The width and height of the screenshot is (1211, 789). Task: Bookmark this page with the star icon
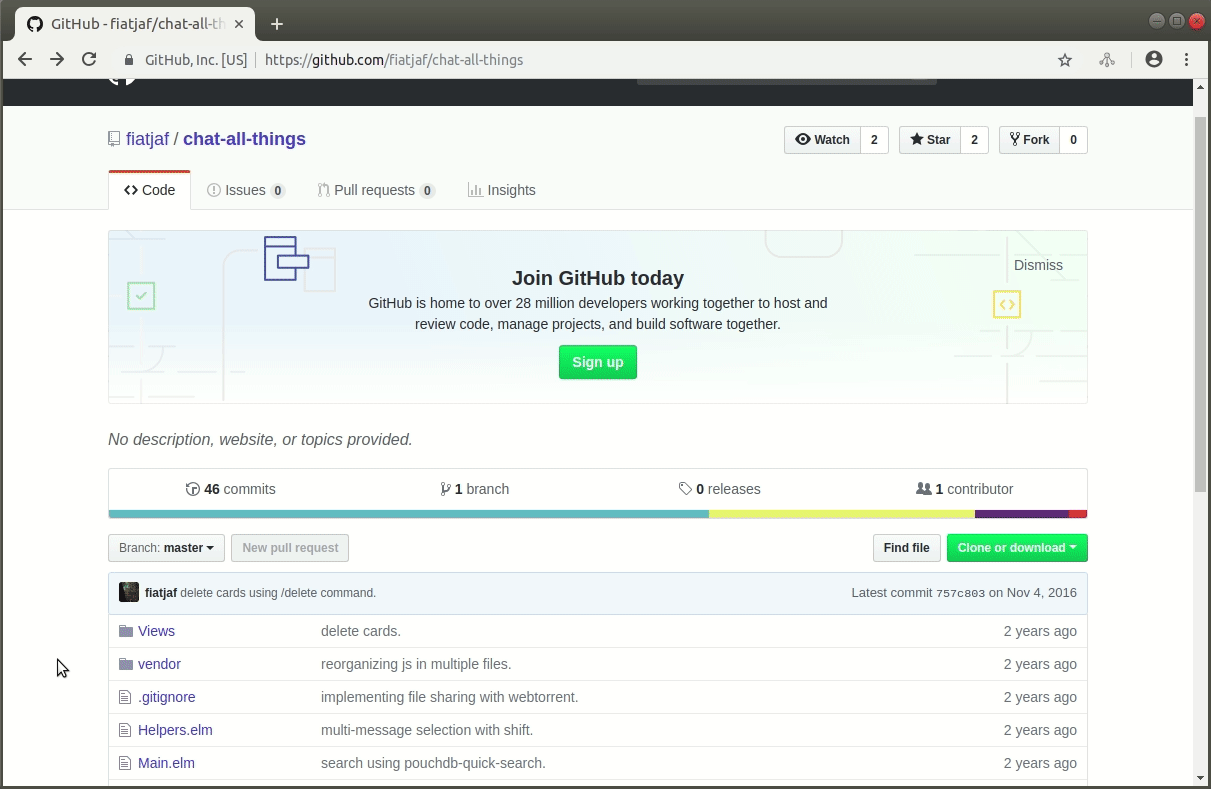(x=1065, y=60)
